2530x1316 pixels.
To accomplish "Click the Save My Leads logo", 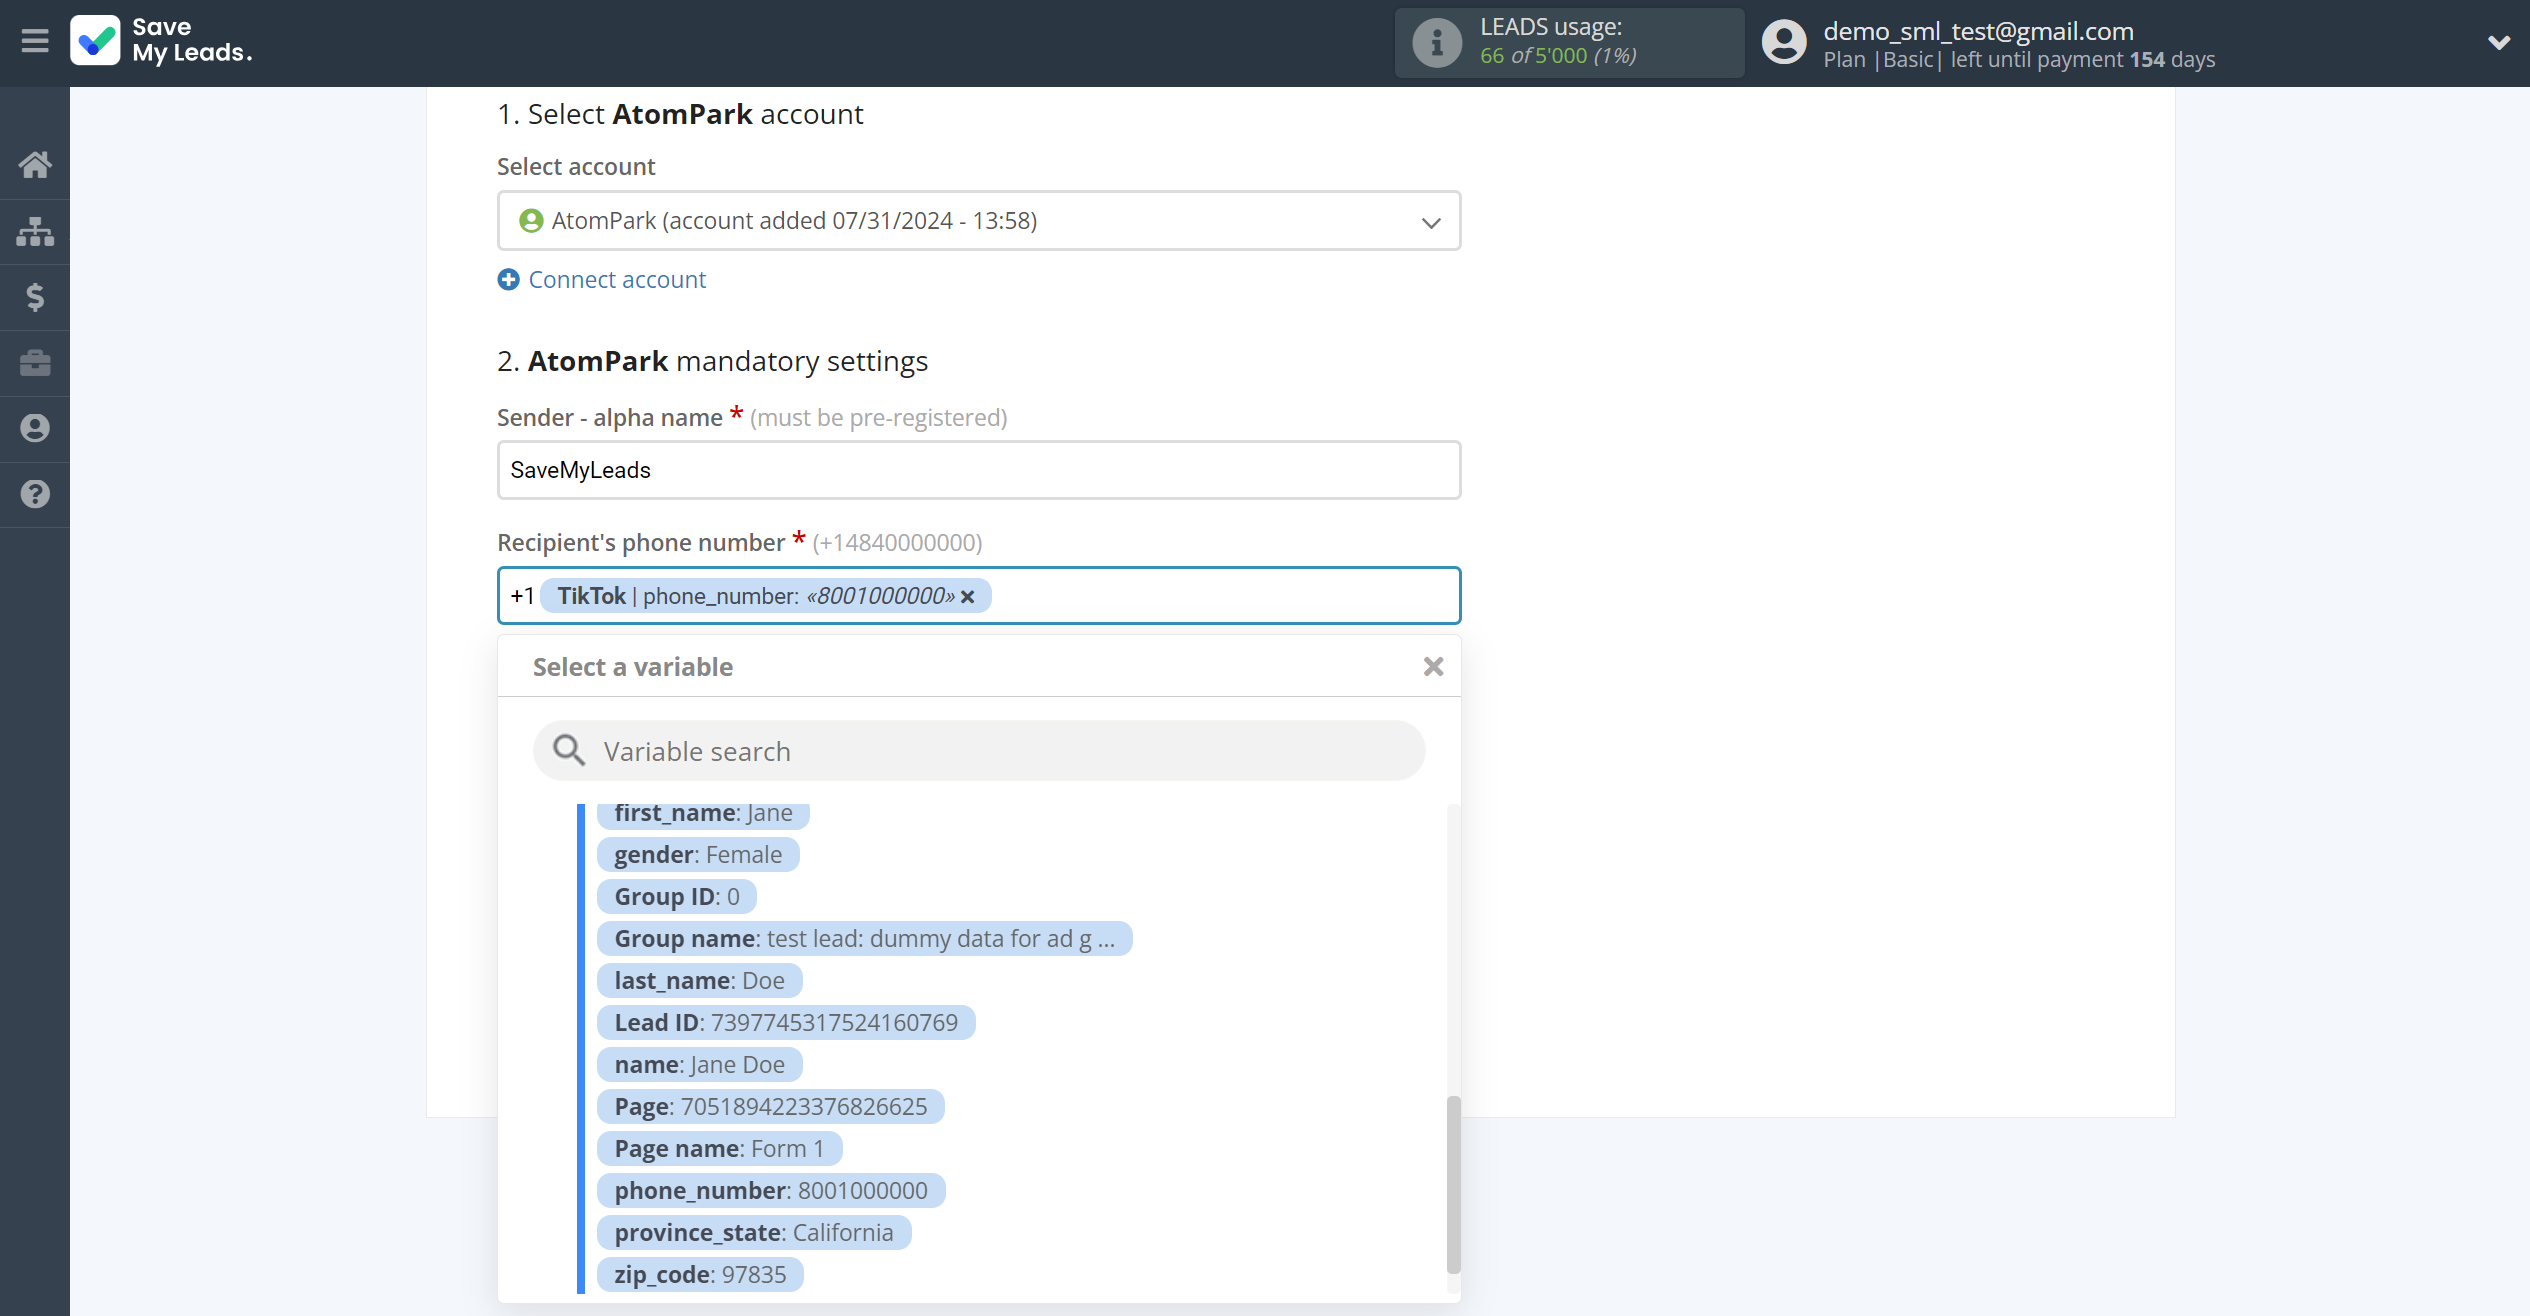I will (x=161, y=41).
